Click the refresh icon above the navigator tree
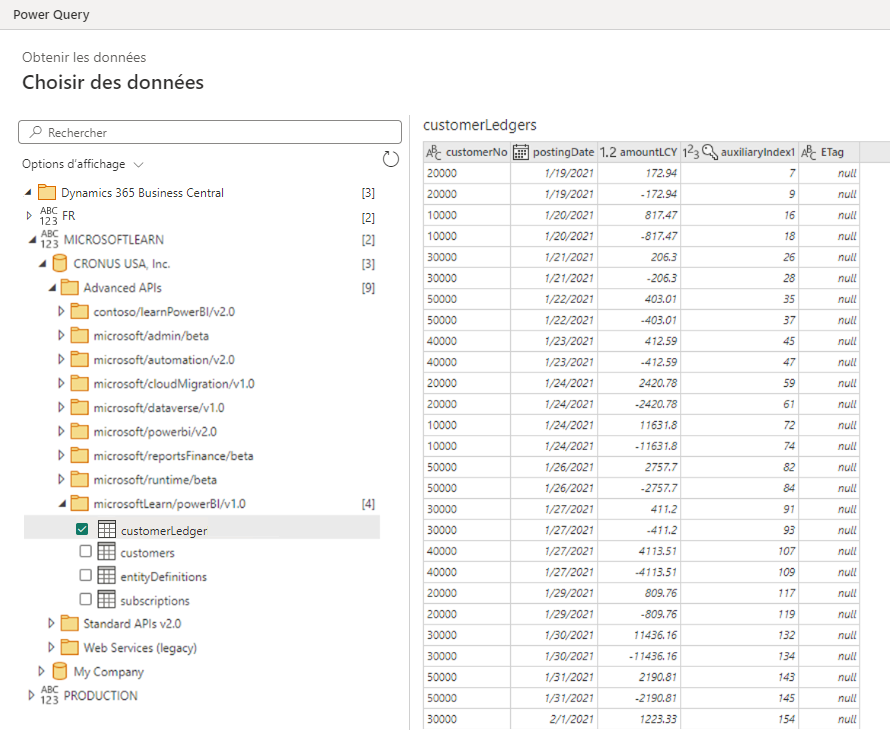This screenshot has width=890, height=730. (391, 159)
